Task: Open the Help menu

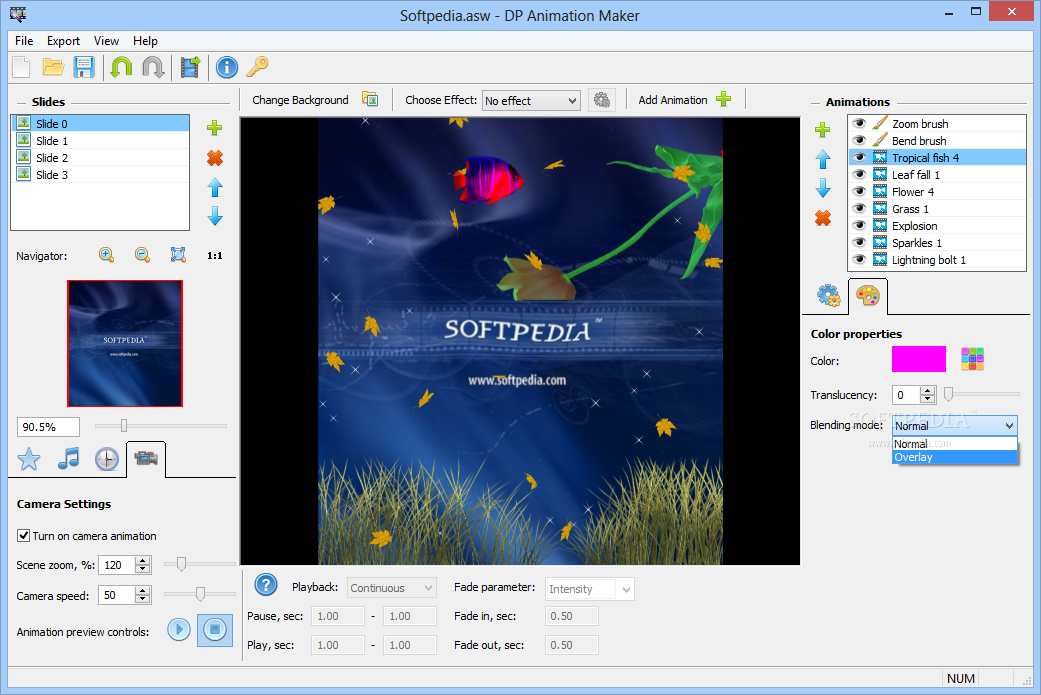Action: point(145,40)
